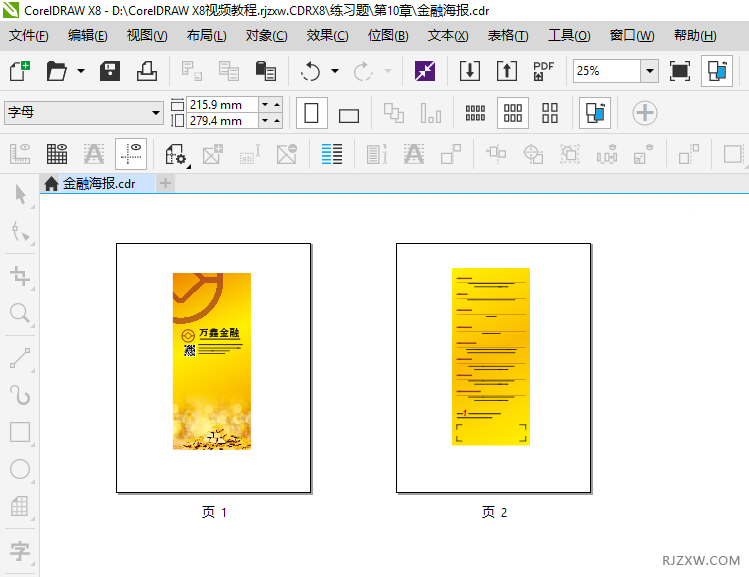Open the 文件(F) menu
Screen dimensions: 749x577
click(28, 35)
